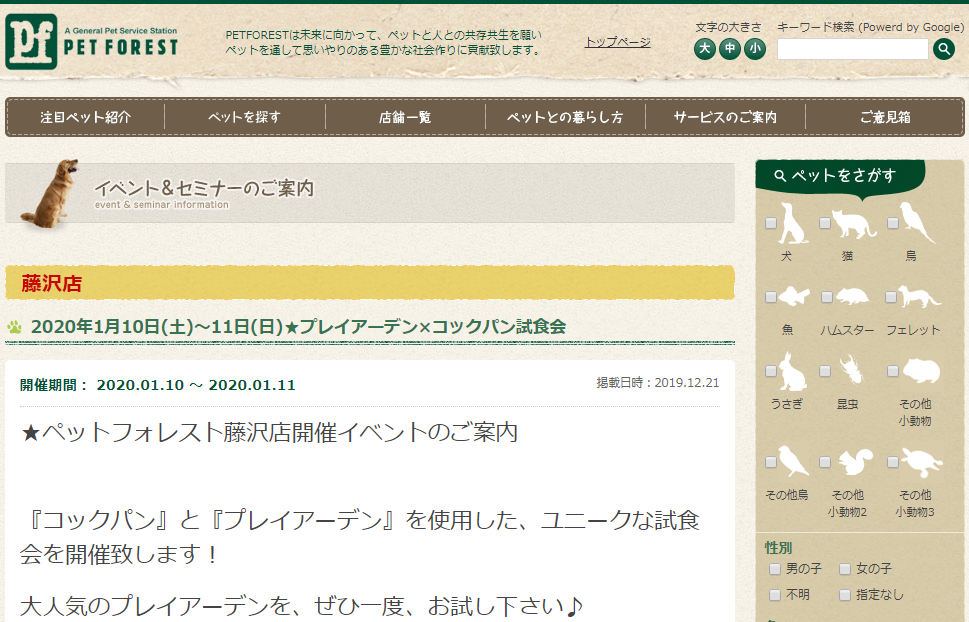Image resolution: width=969 pixels, height=622 pixels.
Task: Click the keyword search input field
Action: pos(853,49)
